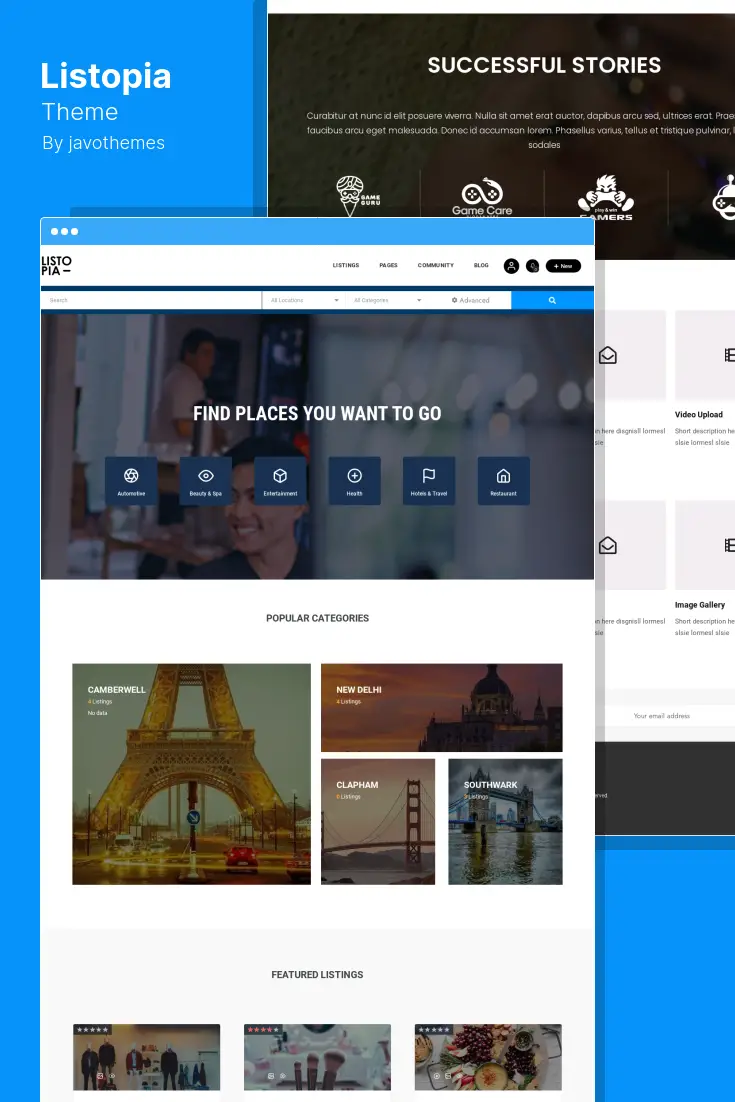Click the Game Care controller logo

(482, 197)
